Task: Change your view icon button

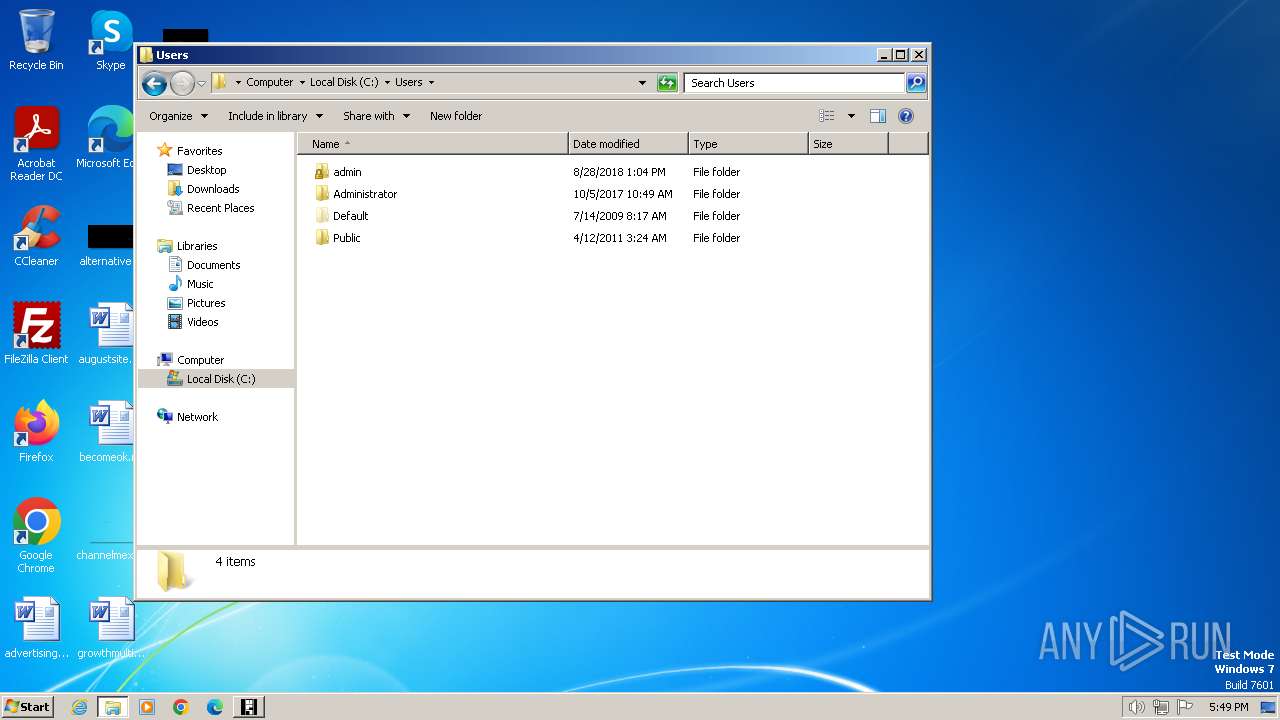Action: (826, 116)
